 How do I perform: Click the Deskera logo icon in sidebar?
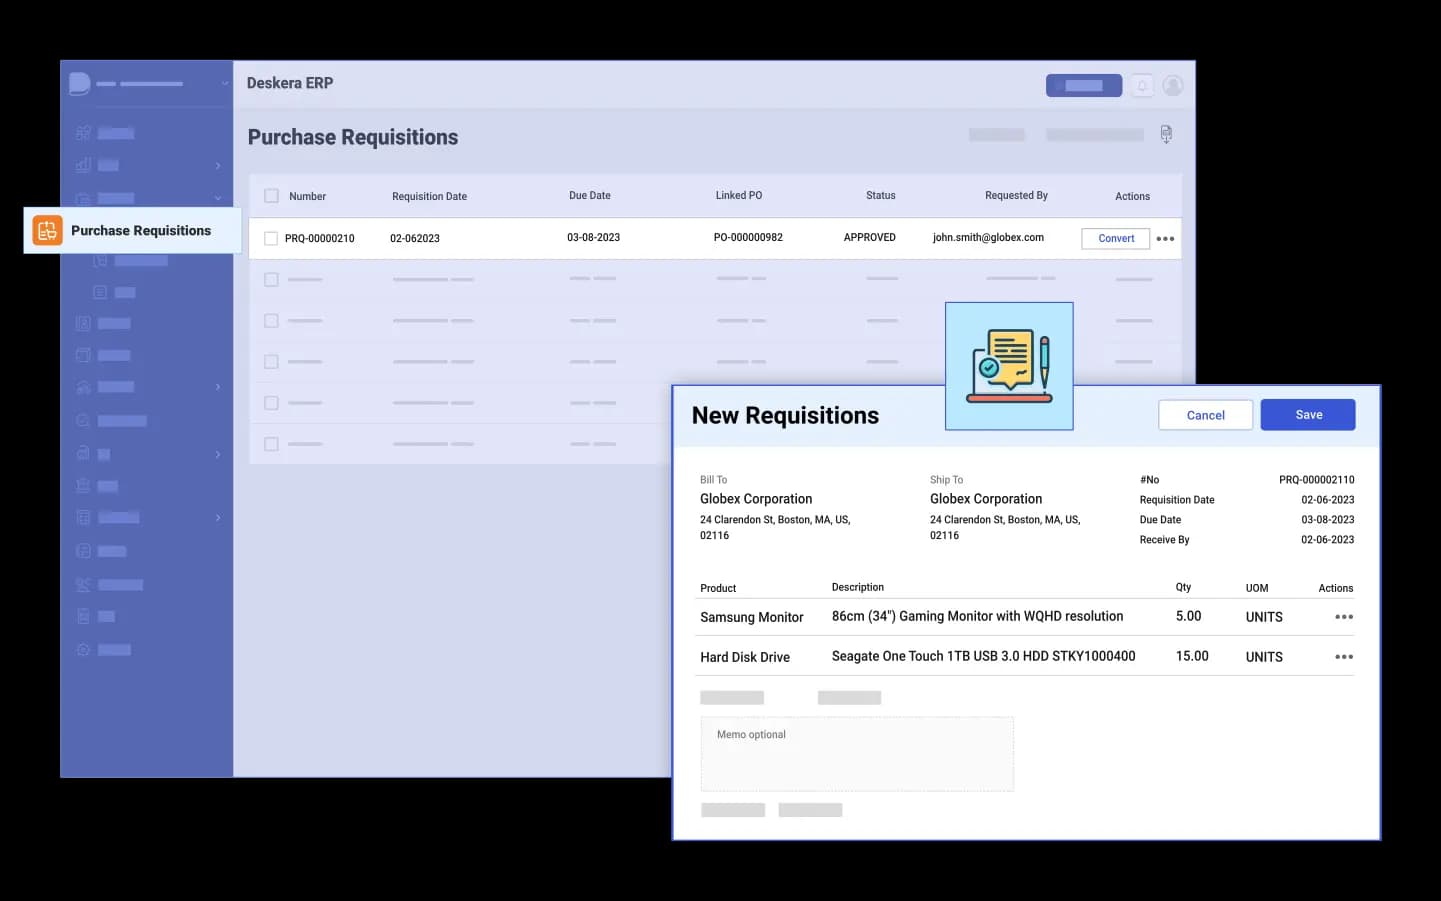[80, 84]
